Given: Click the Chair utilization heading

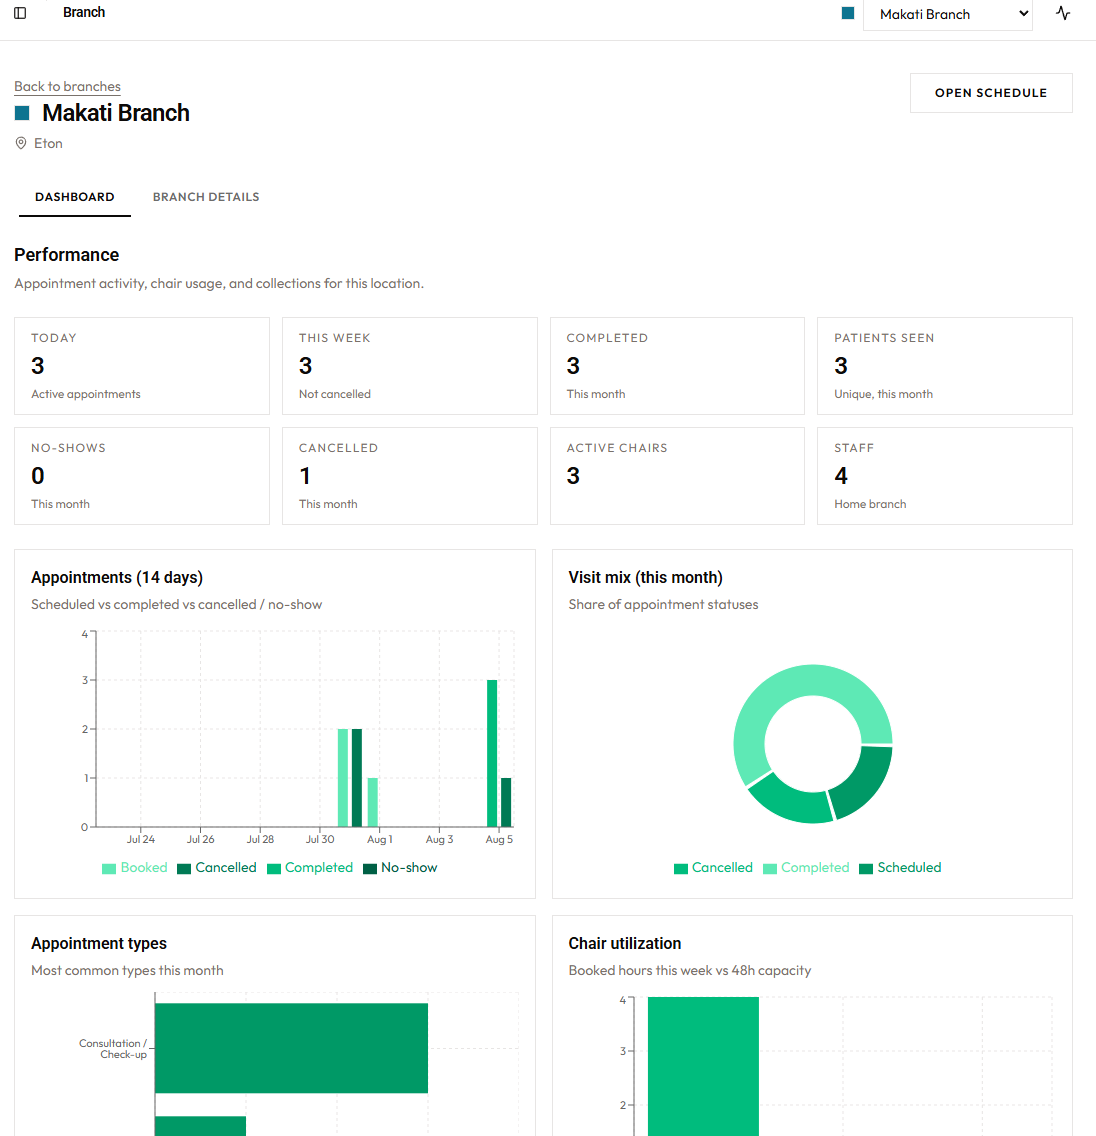Looking at the screenshot, I should (x=624, y=943).
